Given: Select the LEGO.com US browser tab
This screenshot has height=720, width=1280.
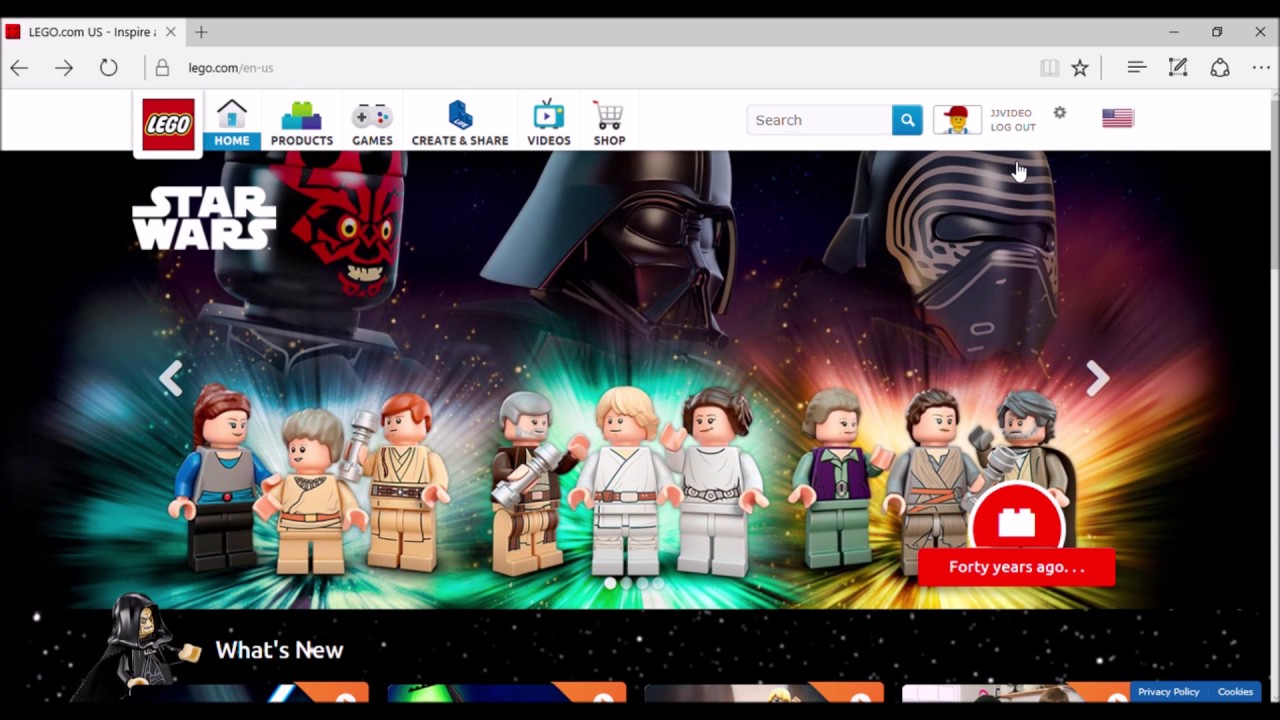Looking at the screenshot, I should click(x=91, y=32).
